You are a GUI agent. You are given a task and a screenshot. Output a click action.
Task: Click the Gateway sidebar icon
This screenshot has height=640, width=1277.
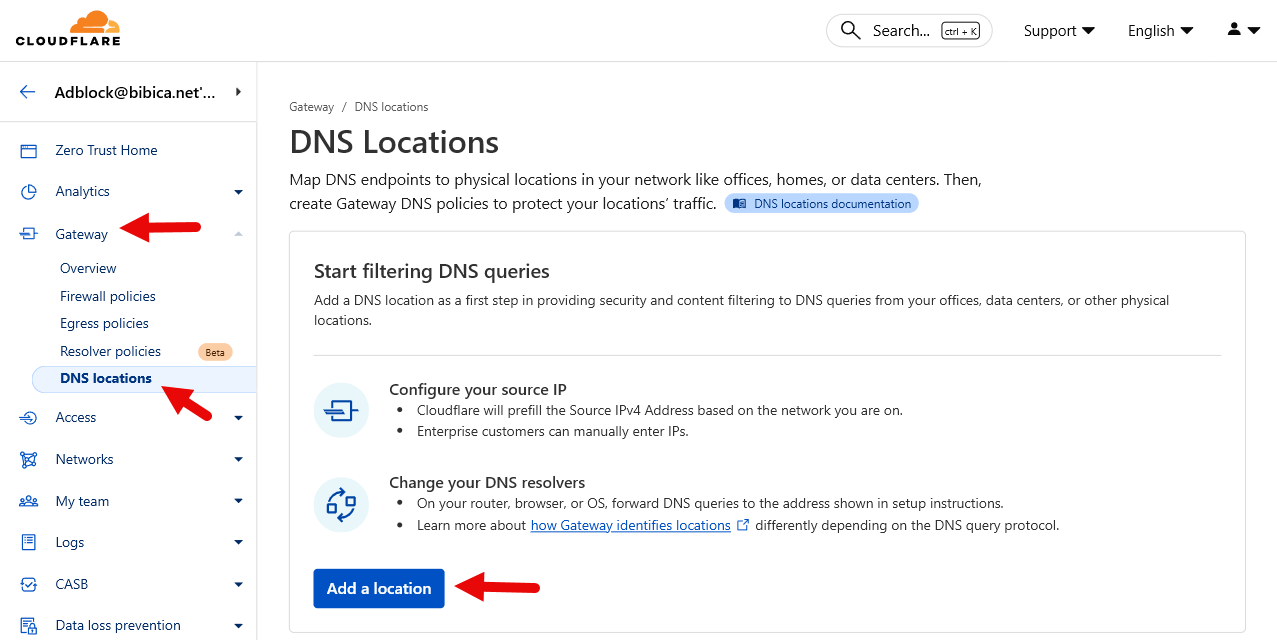pyautogui.click(x=29, y=234)
